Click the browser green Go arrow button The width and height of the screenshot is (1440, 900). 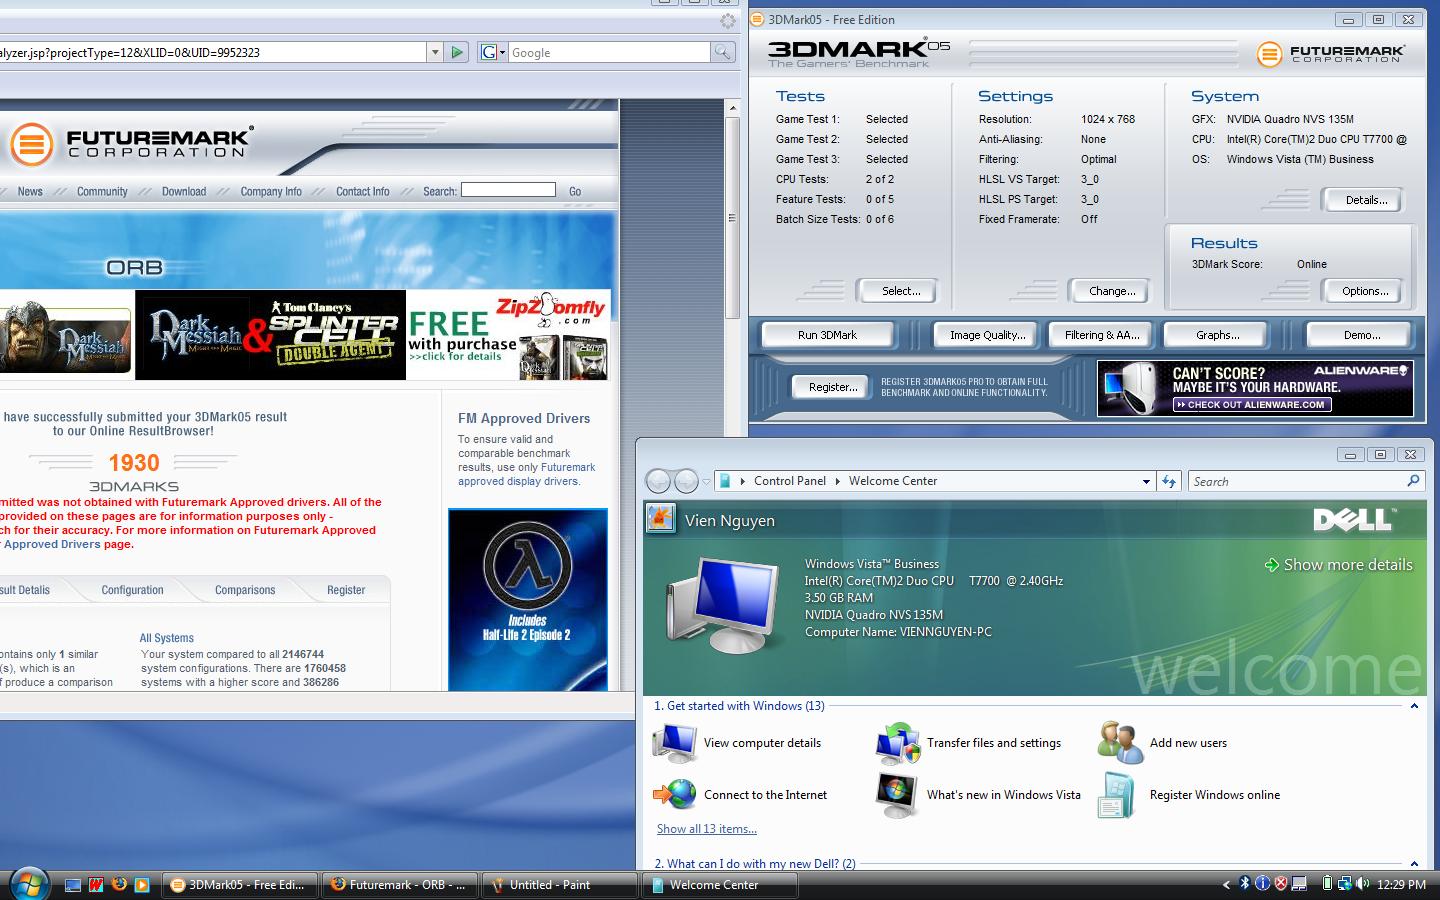coord(457,52)
